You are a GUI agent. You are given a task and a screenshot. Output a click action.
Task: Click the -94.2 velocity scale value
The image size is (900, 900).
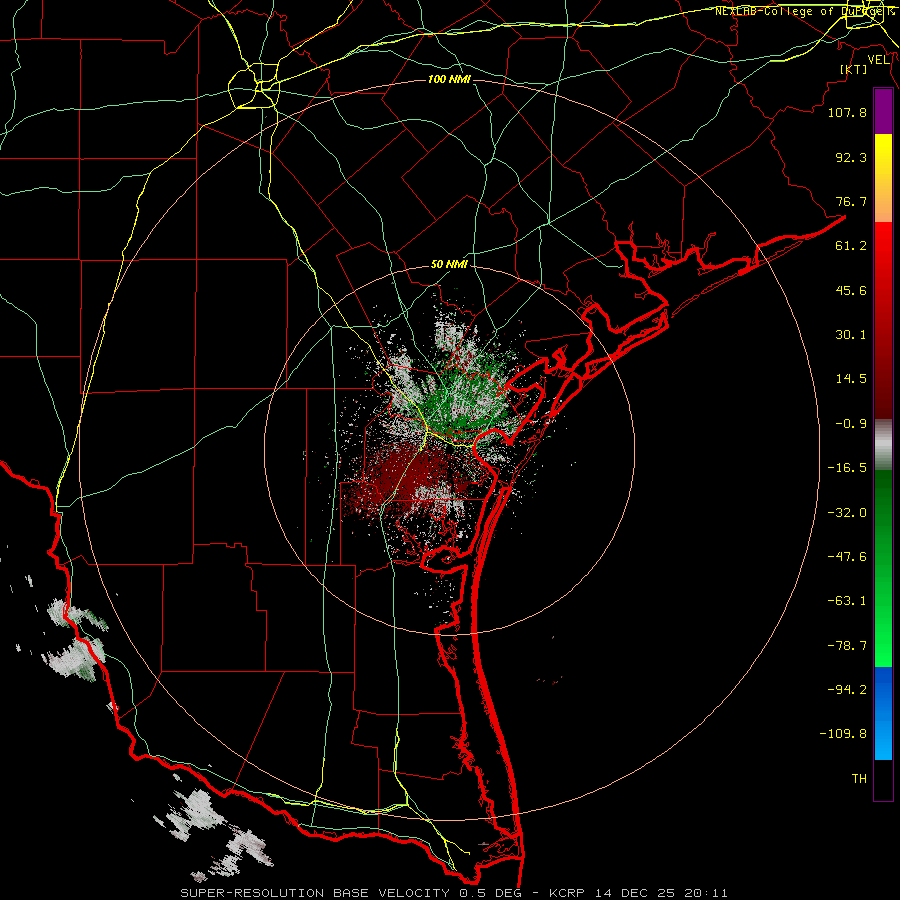(x=847, y=690)
